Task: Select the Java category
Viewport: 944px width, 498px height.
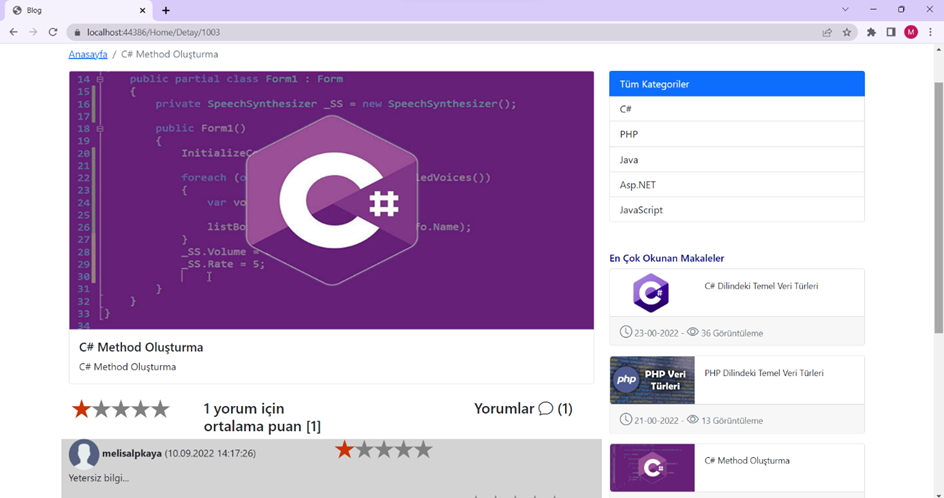Action: tap(737, 160)
